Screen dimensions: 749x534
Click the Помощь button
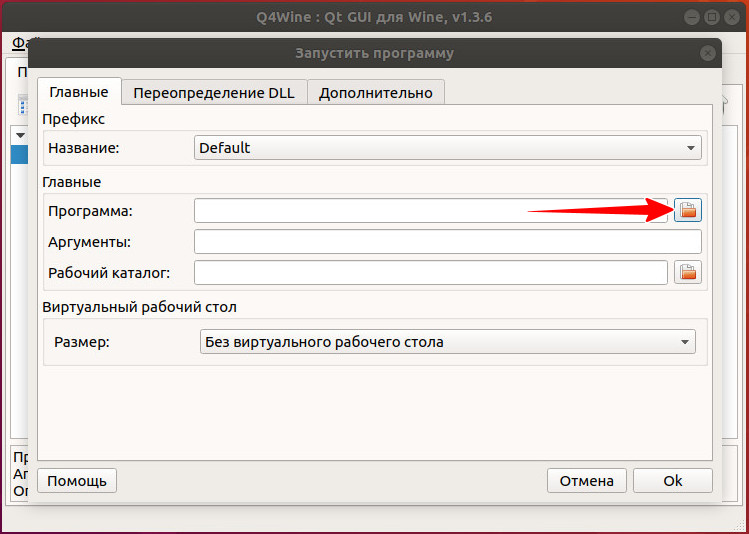click(x=77, y=481)
